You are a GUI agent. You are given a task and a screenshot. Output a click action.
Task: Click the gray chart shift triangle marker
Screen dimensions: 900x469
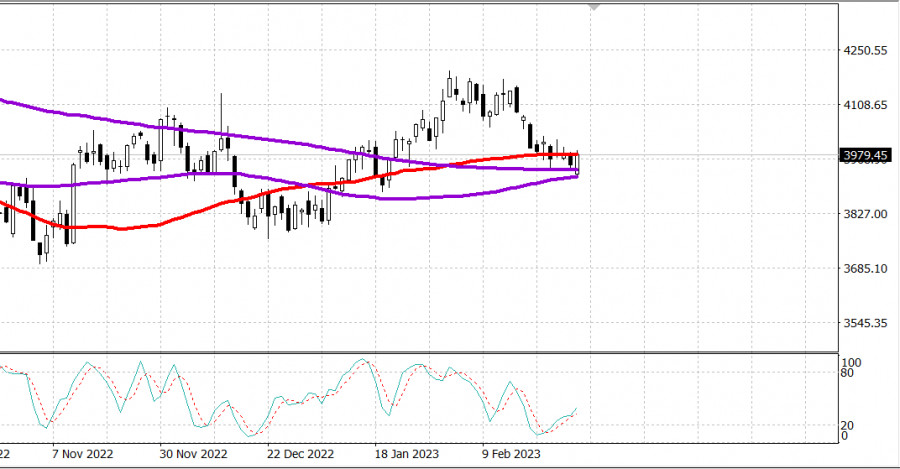595,8
